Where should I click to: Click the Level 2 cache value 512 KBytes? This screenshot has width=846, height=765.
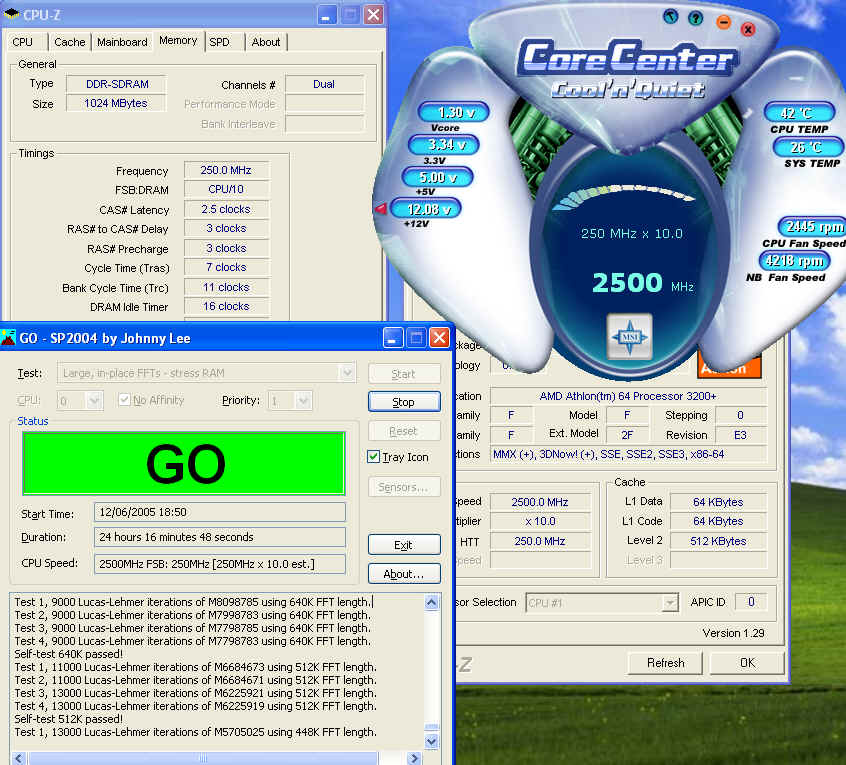718,541
